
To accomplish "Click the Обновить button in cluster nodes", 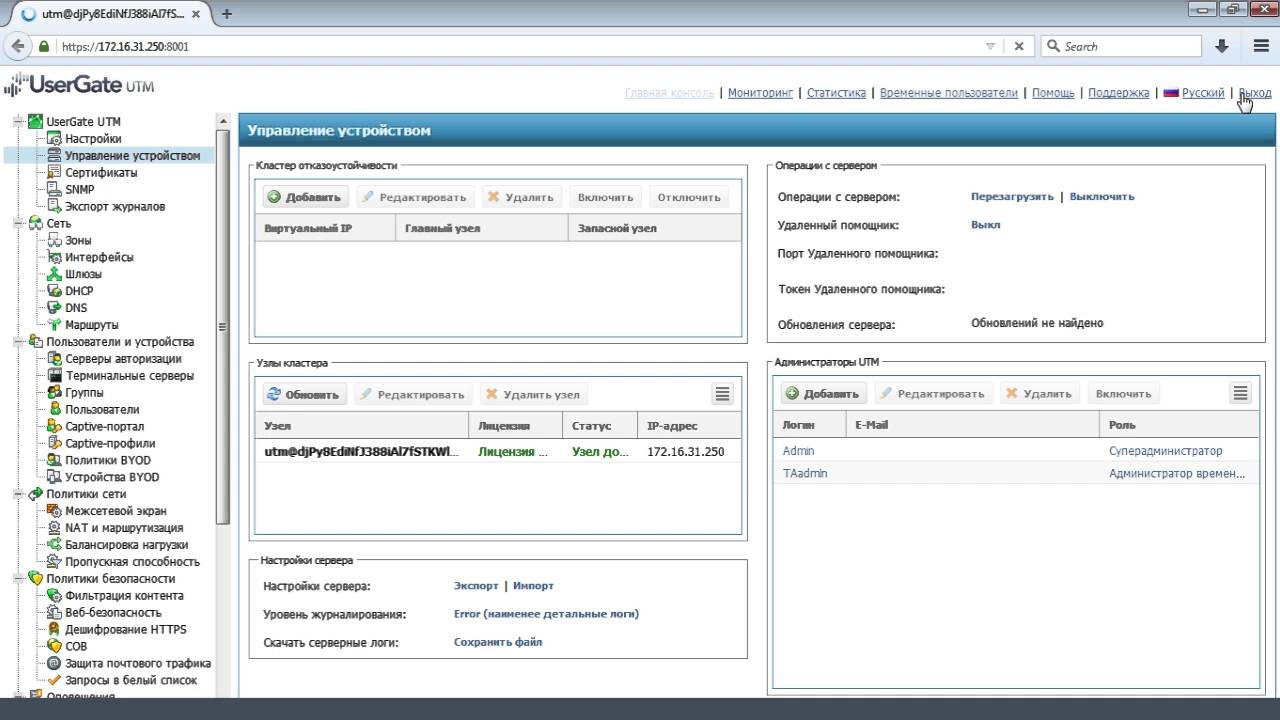I will 304,394.
